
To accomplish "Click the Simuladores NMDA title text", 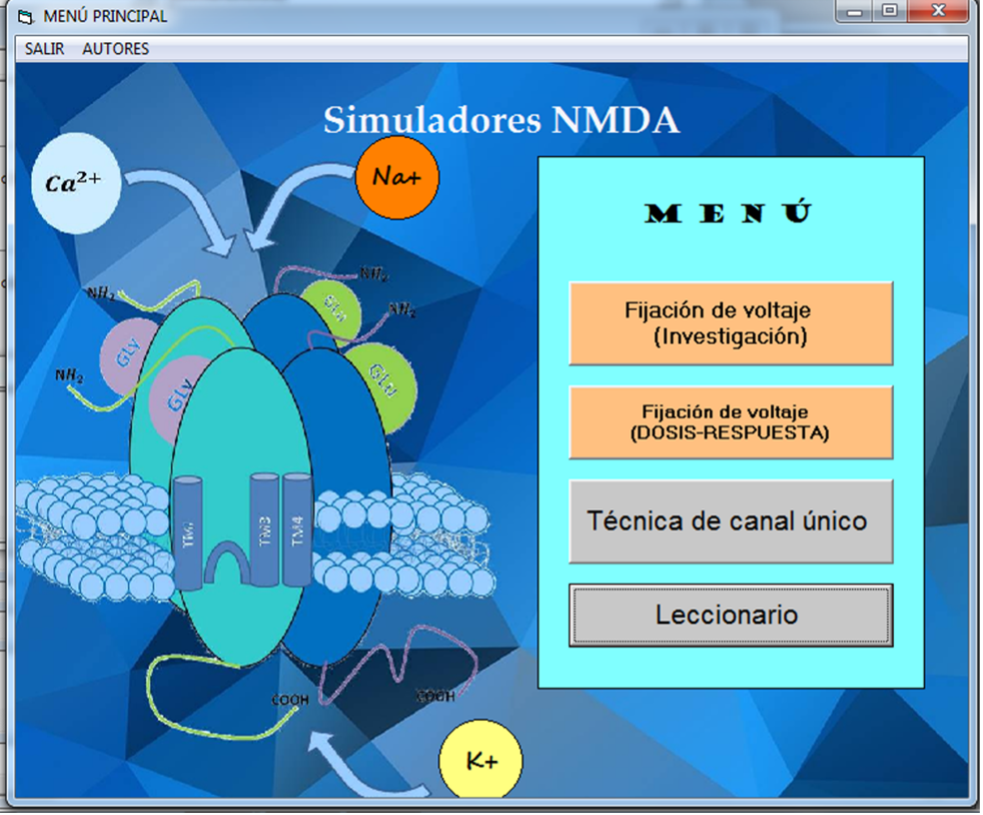I will (501, 121).
